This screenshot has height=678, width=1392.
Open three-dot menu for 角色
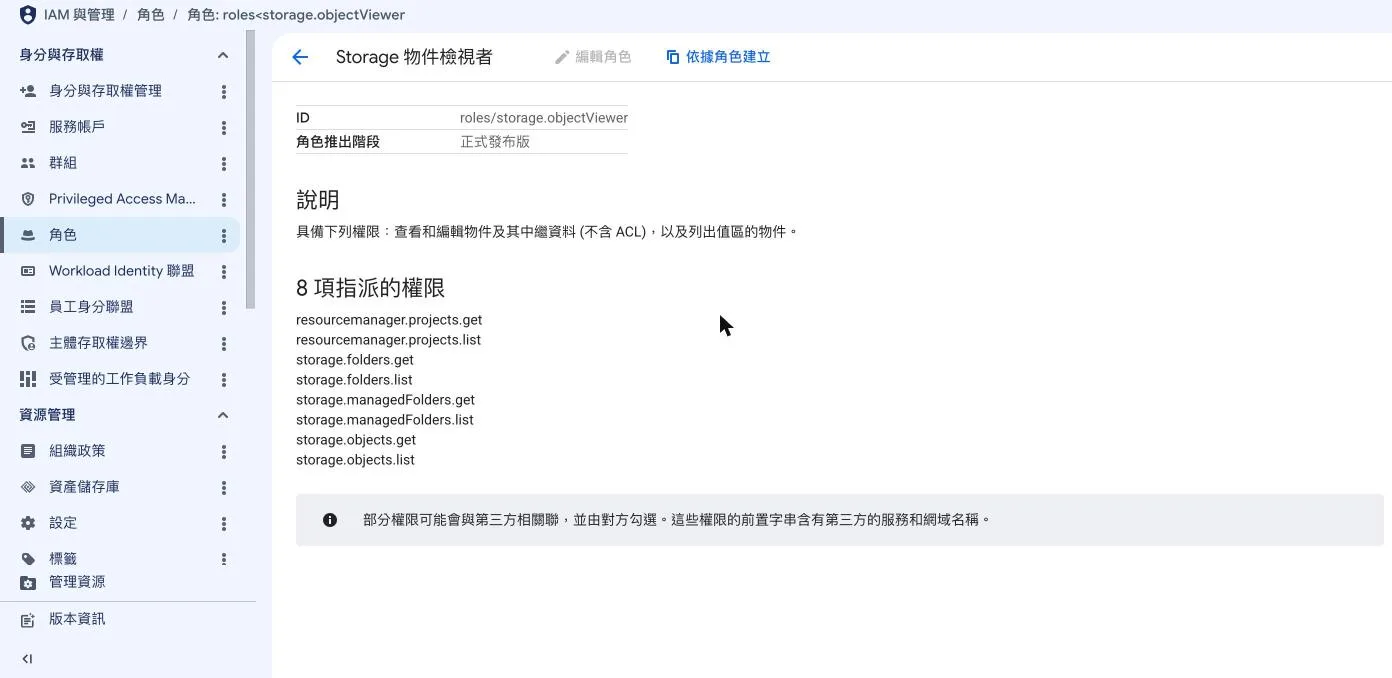tap(224, 235)
